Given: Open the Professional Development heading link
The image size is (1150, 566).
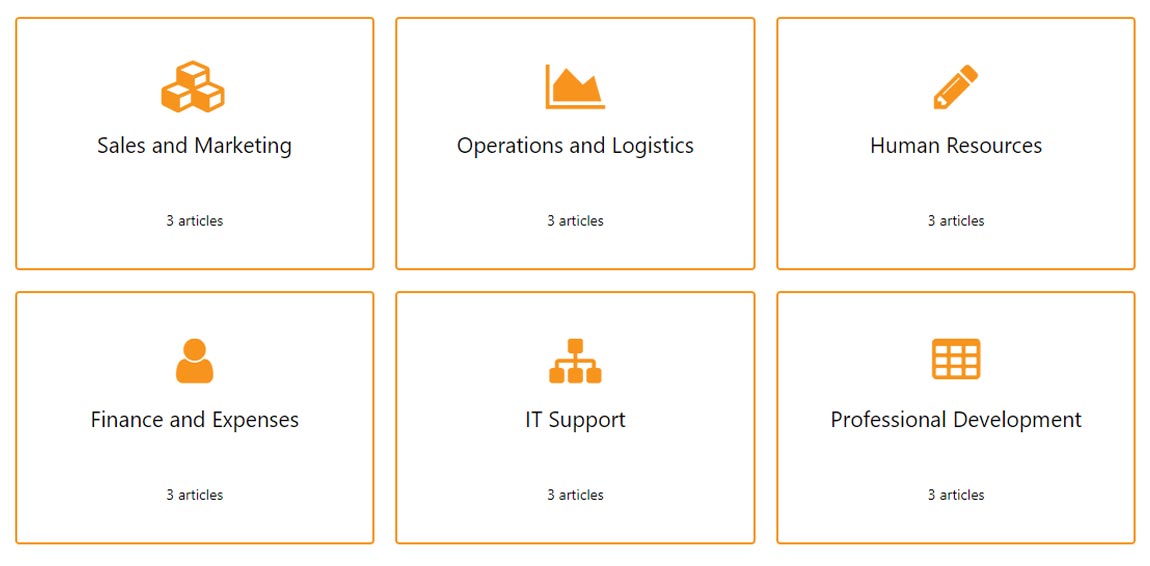Looking at the screenshot, I should pos(956,420).
